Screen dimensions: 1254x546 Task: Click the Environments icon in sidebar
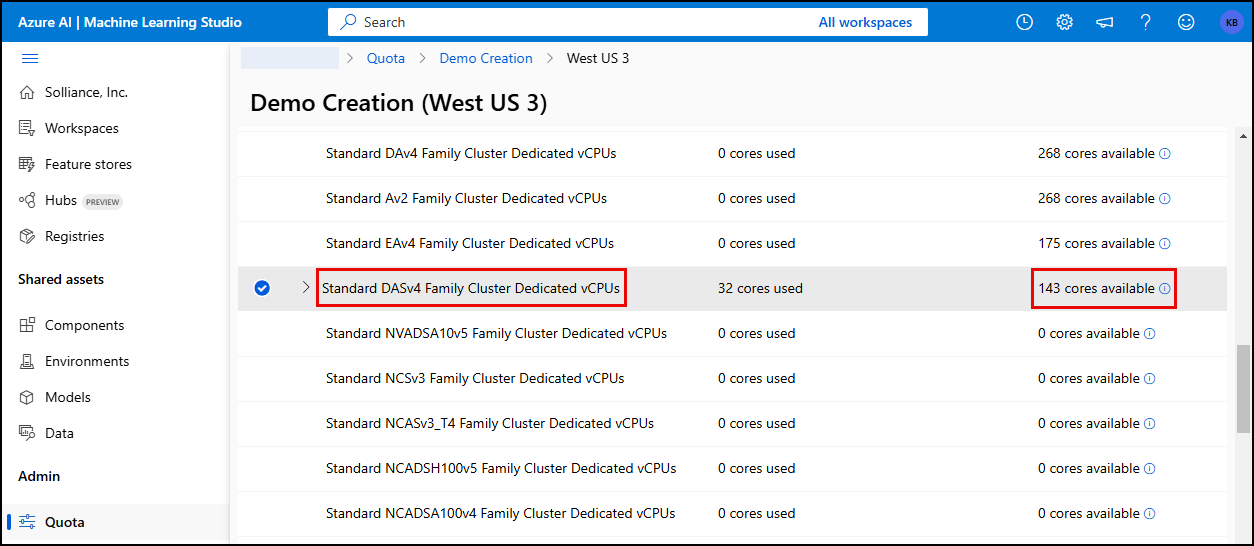click(x=27, y=361)
